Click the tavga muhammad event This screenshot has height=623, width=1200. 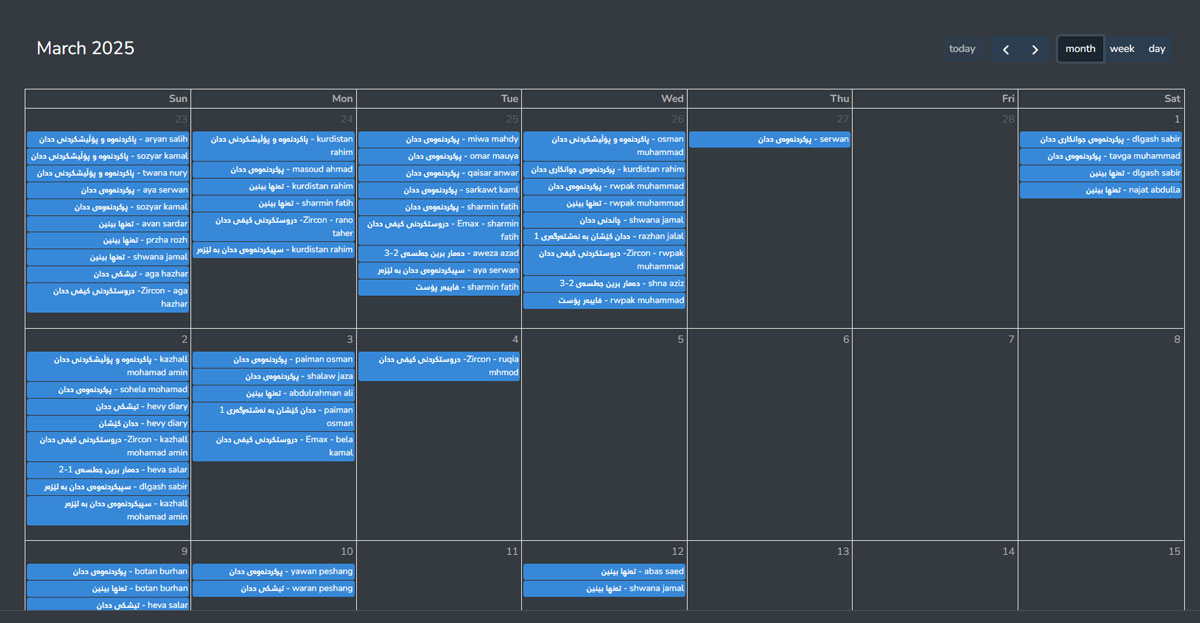[1100, 157]
